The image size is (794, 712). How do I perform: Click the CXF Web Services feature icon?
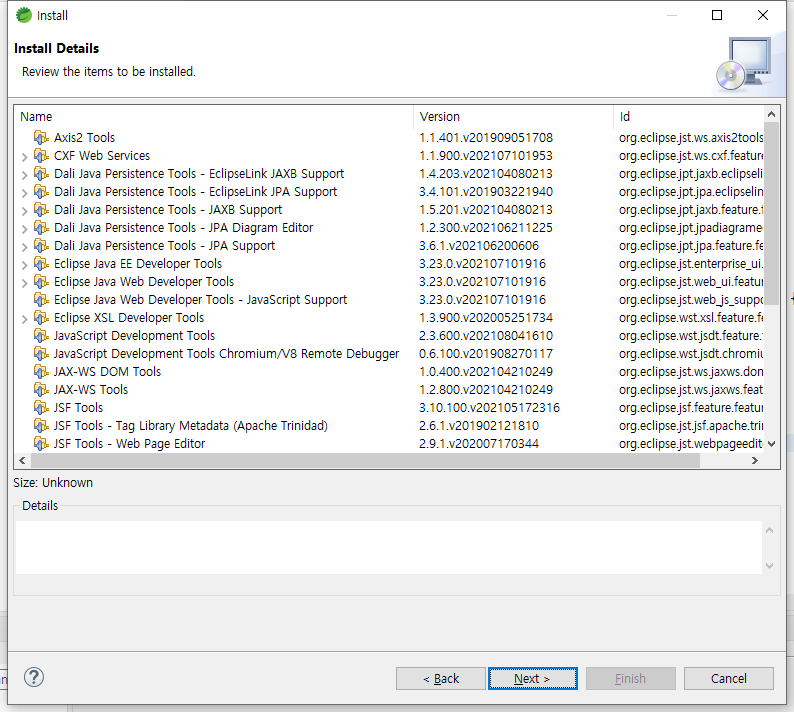(x=41, y=155)
